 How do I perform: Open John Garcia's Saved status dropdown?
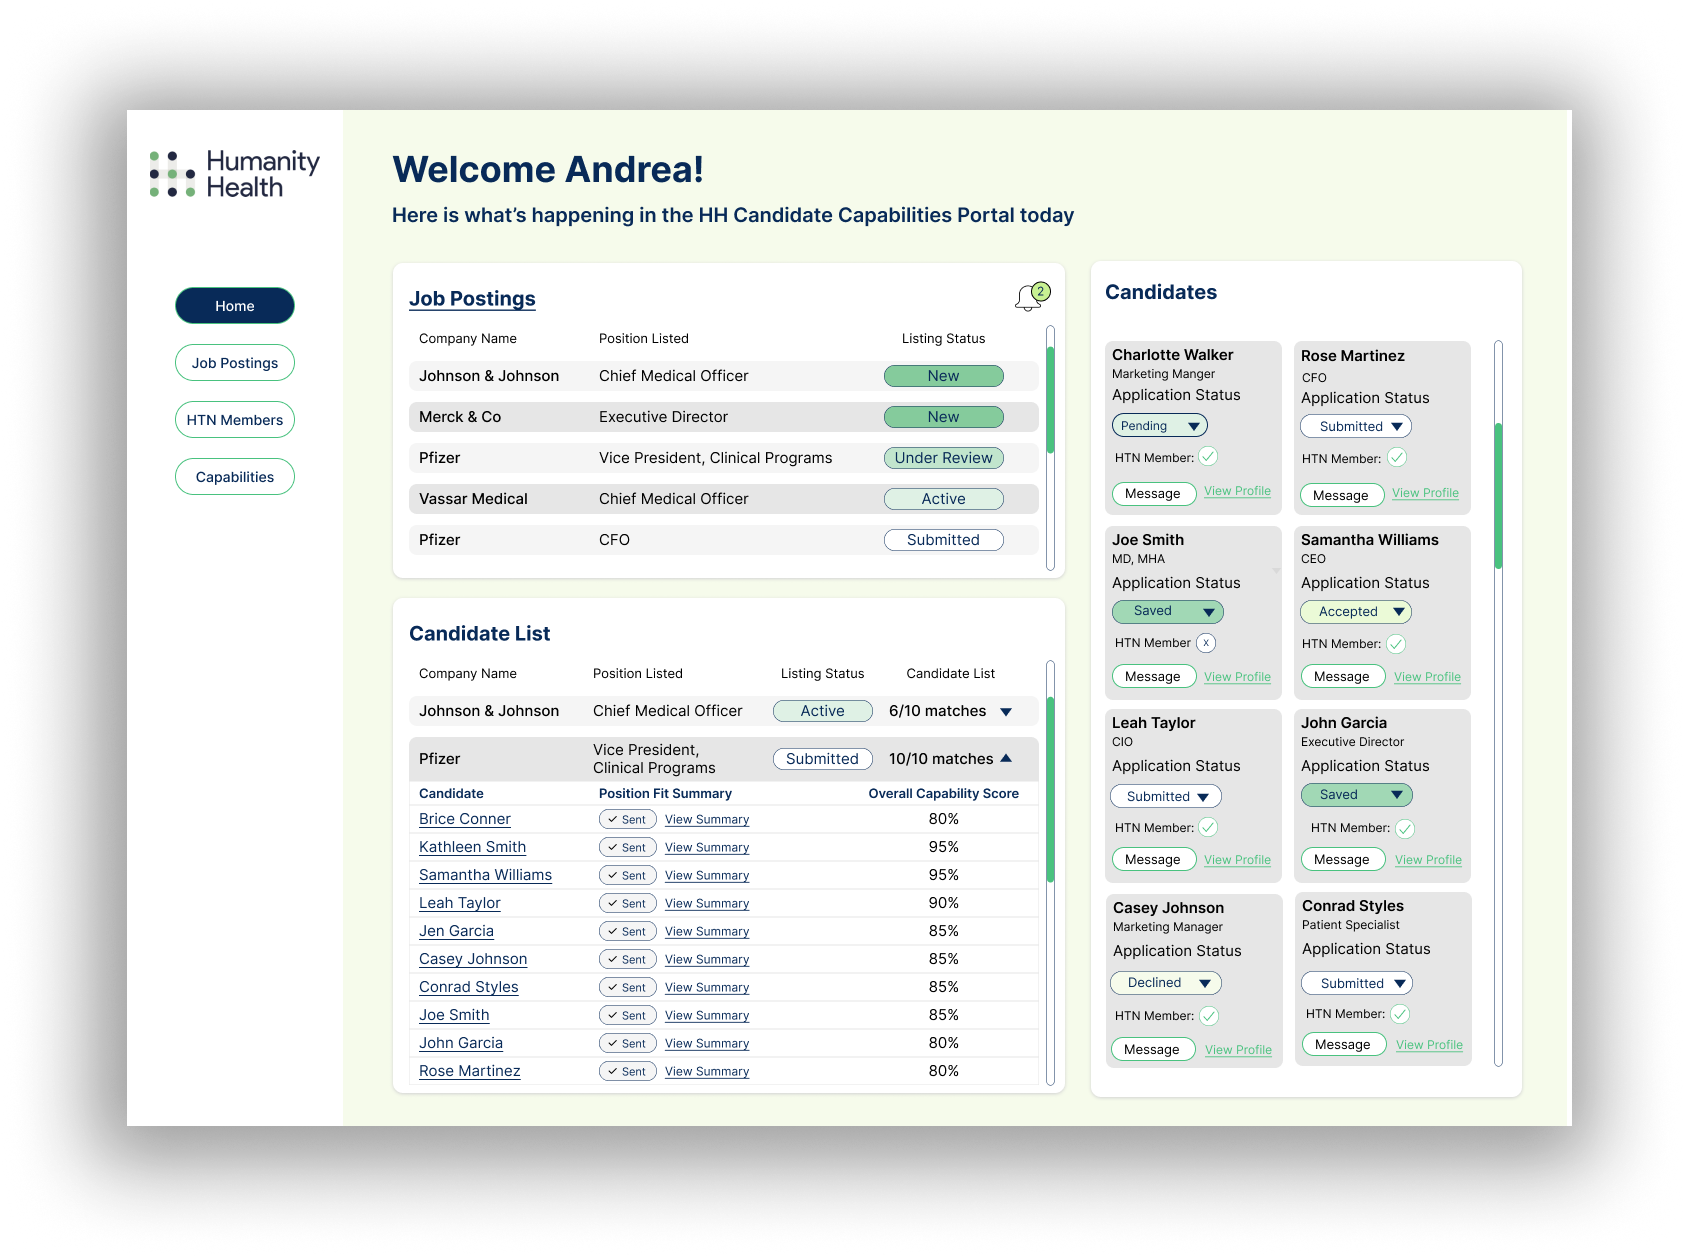click(1357, 795)
